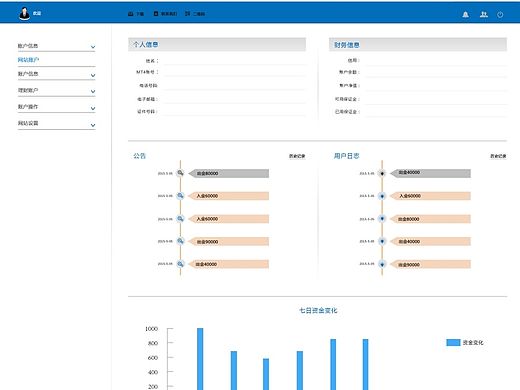
Task: Click the 资金变化 blue legend swatch
Action: (453, 342)
